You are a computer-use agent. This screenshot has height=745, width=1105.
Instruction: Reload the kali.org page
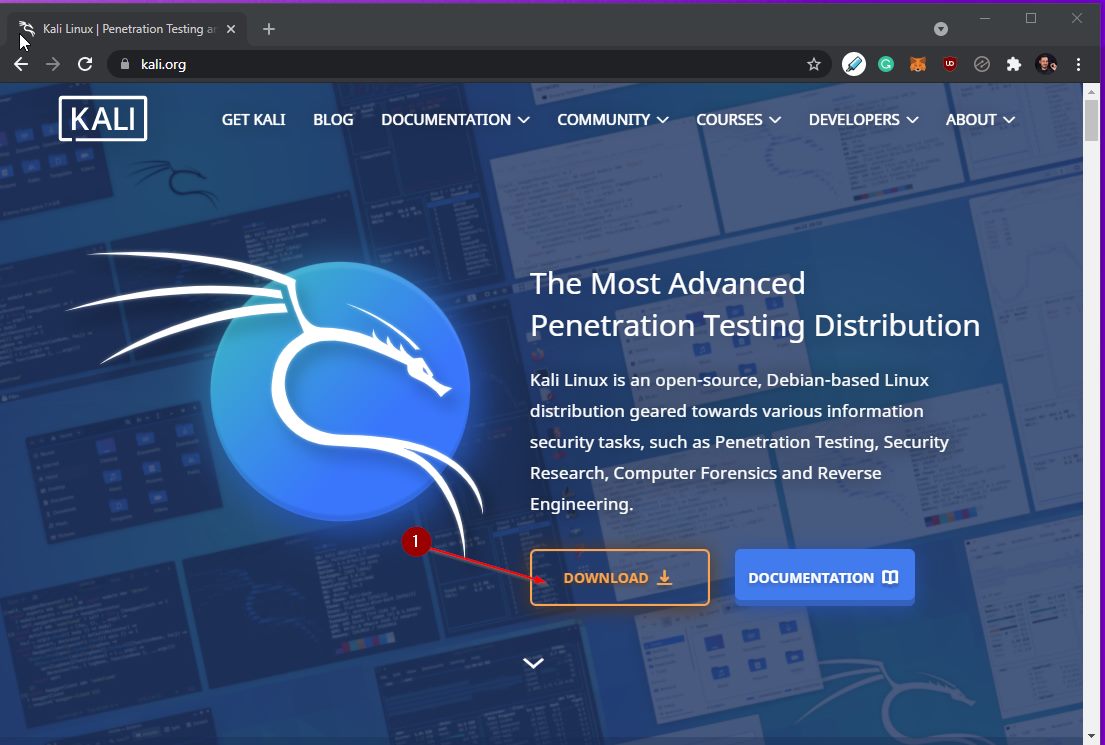click(x=85, y=64)
